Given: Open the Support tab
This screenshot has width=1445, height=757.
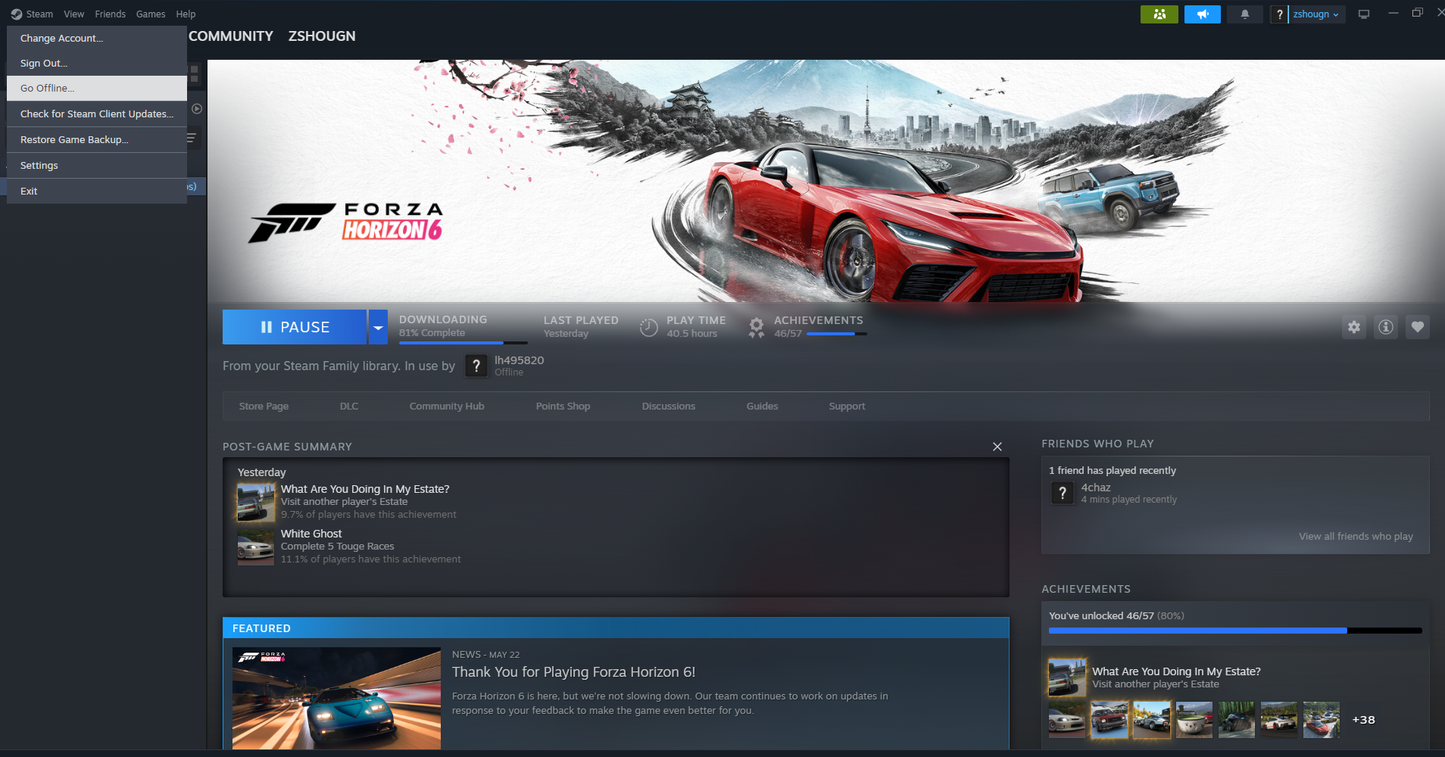Looking at the screenshot, I should tap(847, 406).
